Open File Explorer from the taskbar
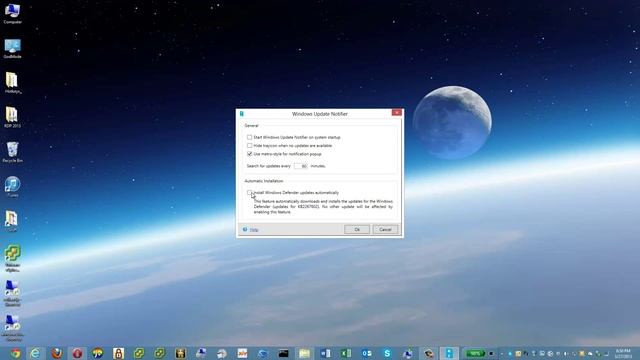 [x=304, y=353]
